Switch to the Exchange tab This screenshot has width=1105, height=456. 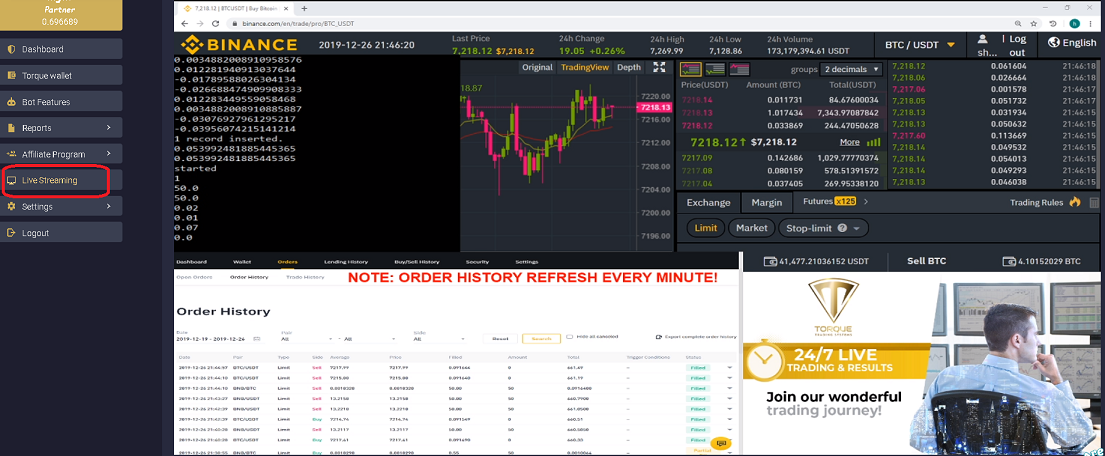coord(708,202)
